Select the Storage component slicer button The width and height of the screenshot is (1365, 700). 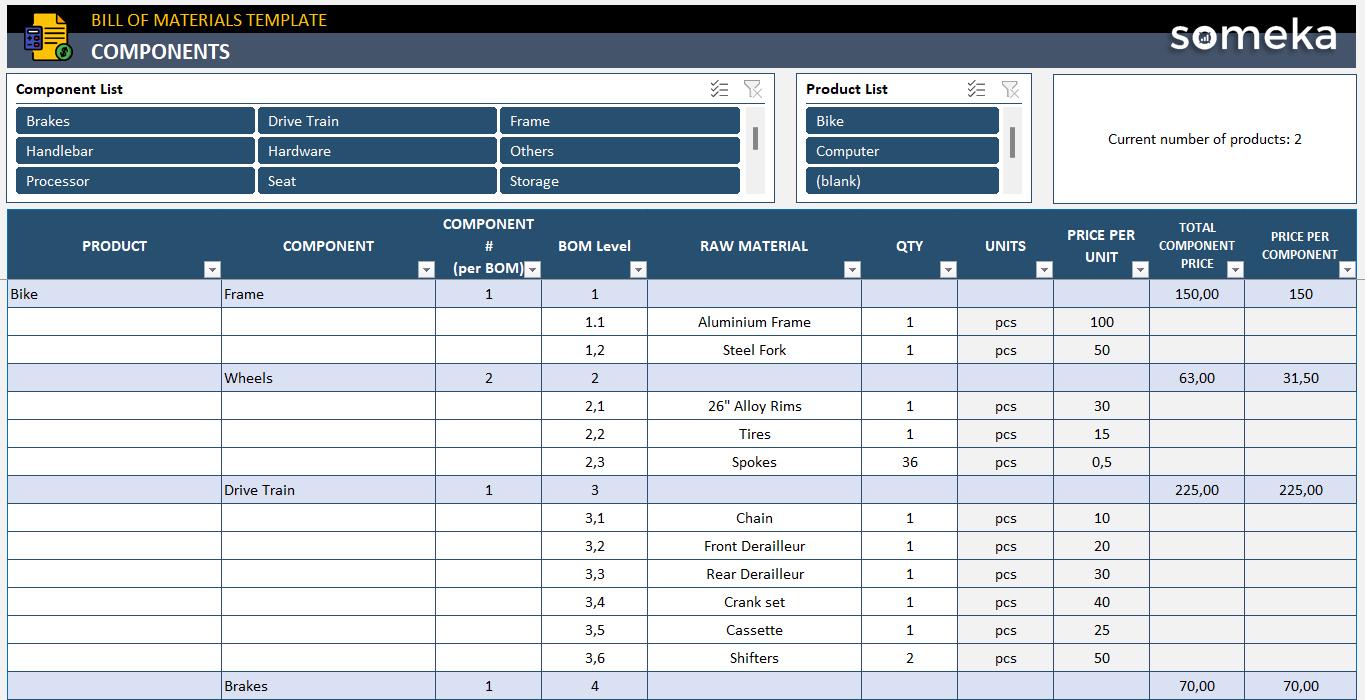pyautogui.click(x=619, y=181)
